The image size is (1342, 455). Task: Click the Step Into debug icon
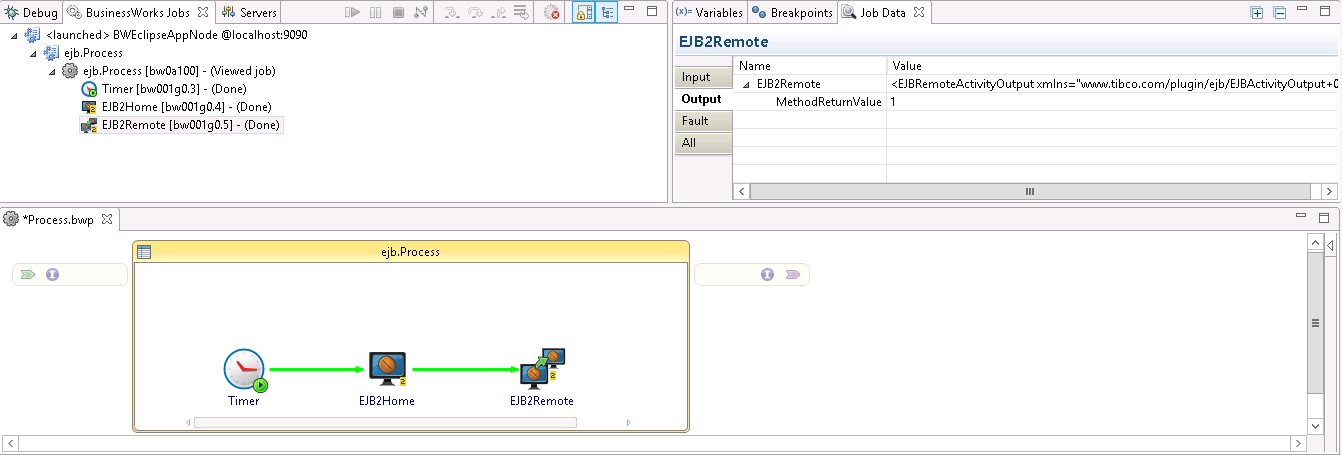click(x=452, y=13)
